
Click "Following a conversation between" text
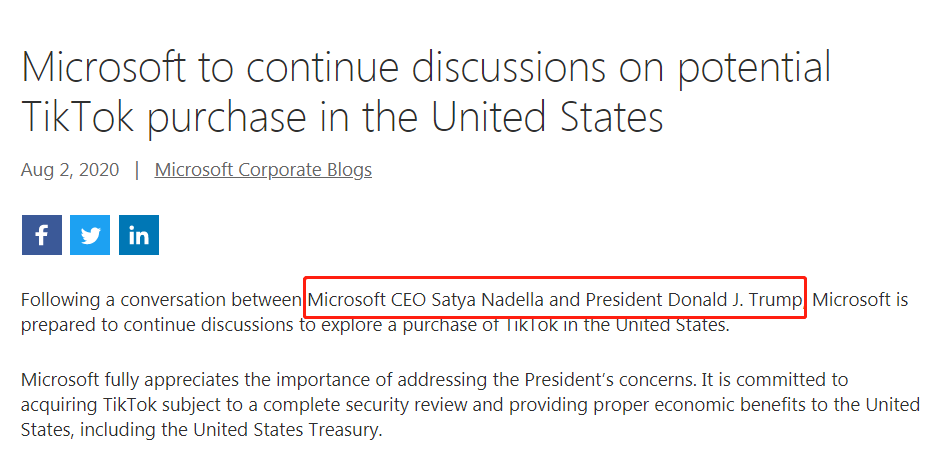pyautogui.click(x=160, y=300)
